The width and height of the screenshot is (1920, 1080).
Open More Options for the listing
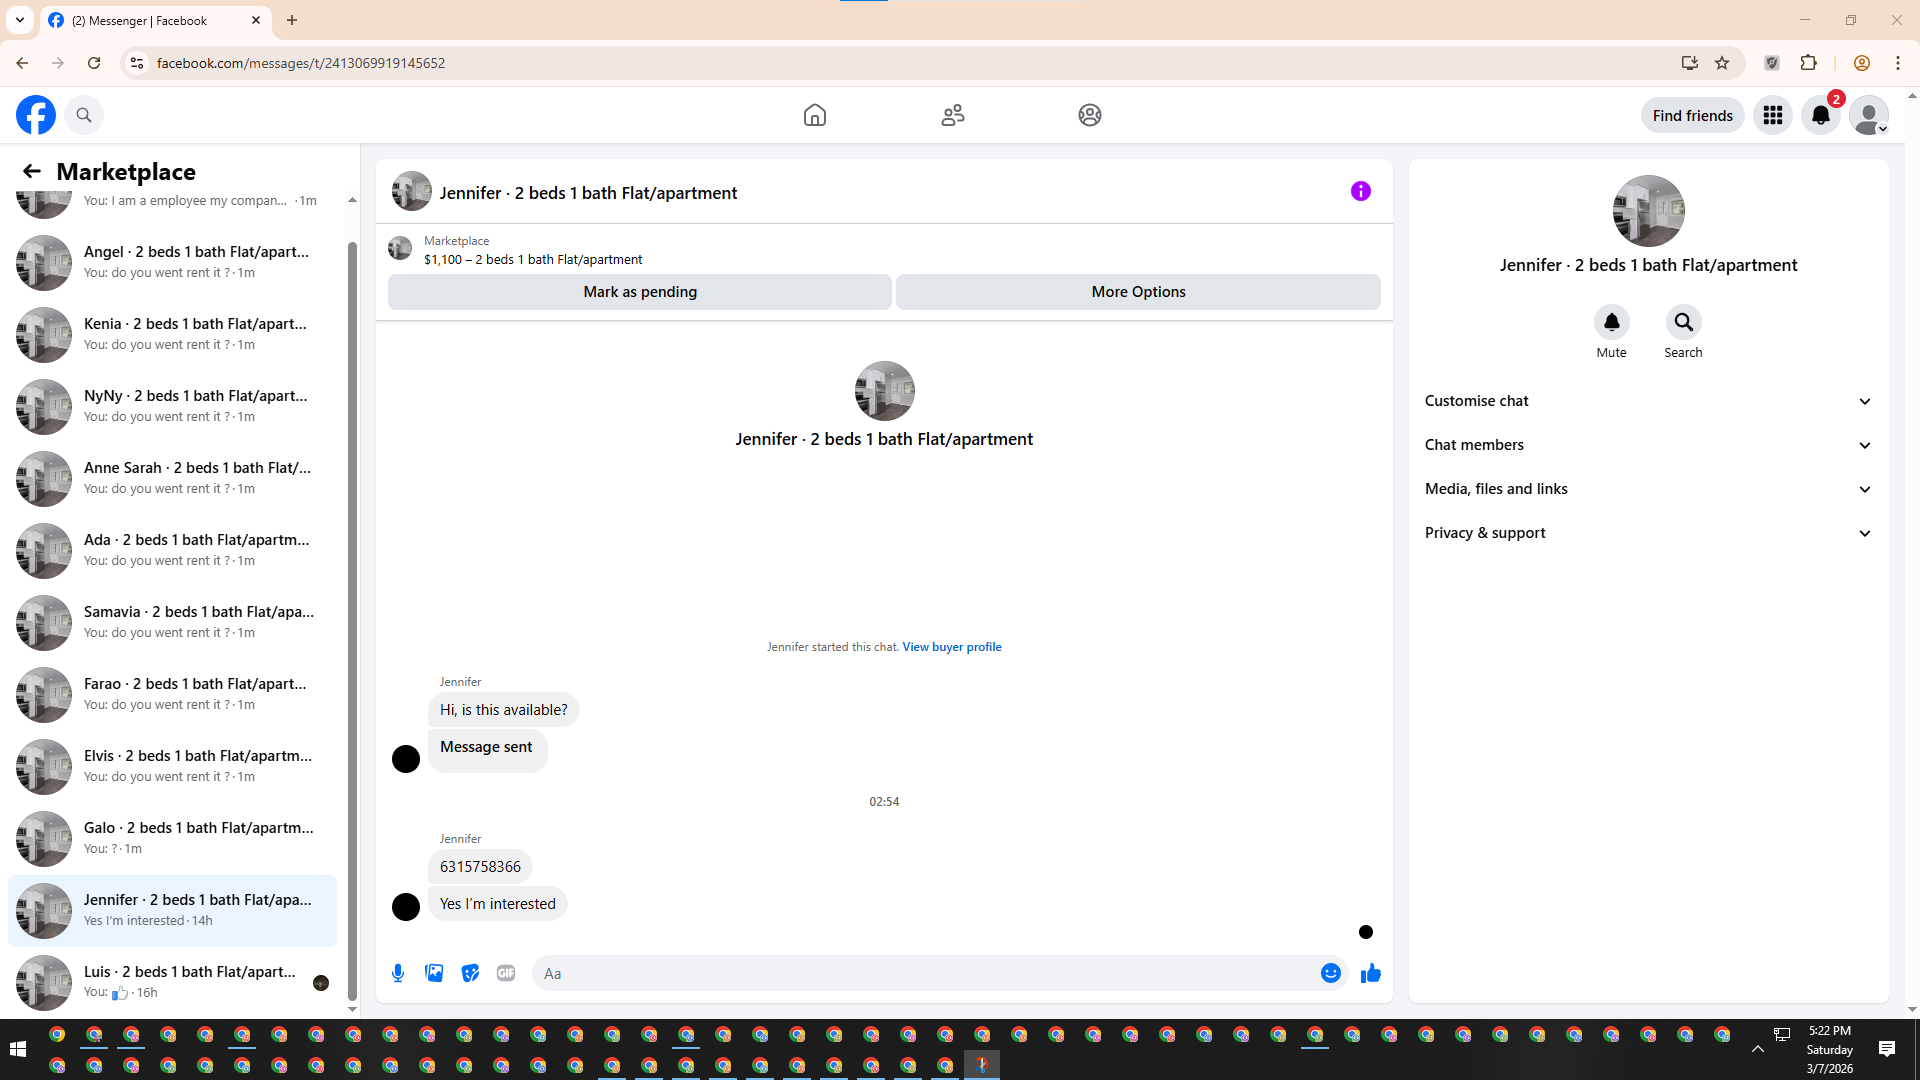[x=1138, y=292]
